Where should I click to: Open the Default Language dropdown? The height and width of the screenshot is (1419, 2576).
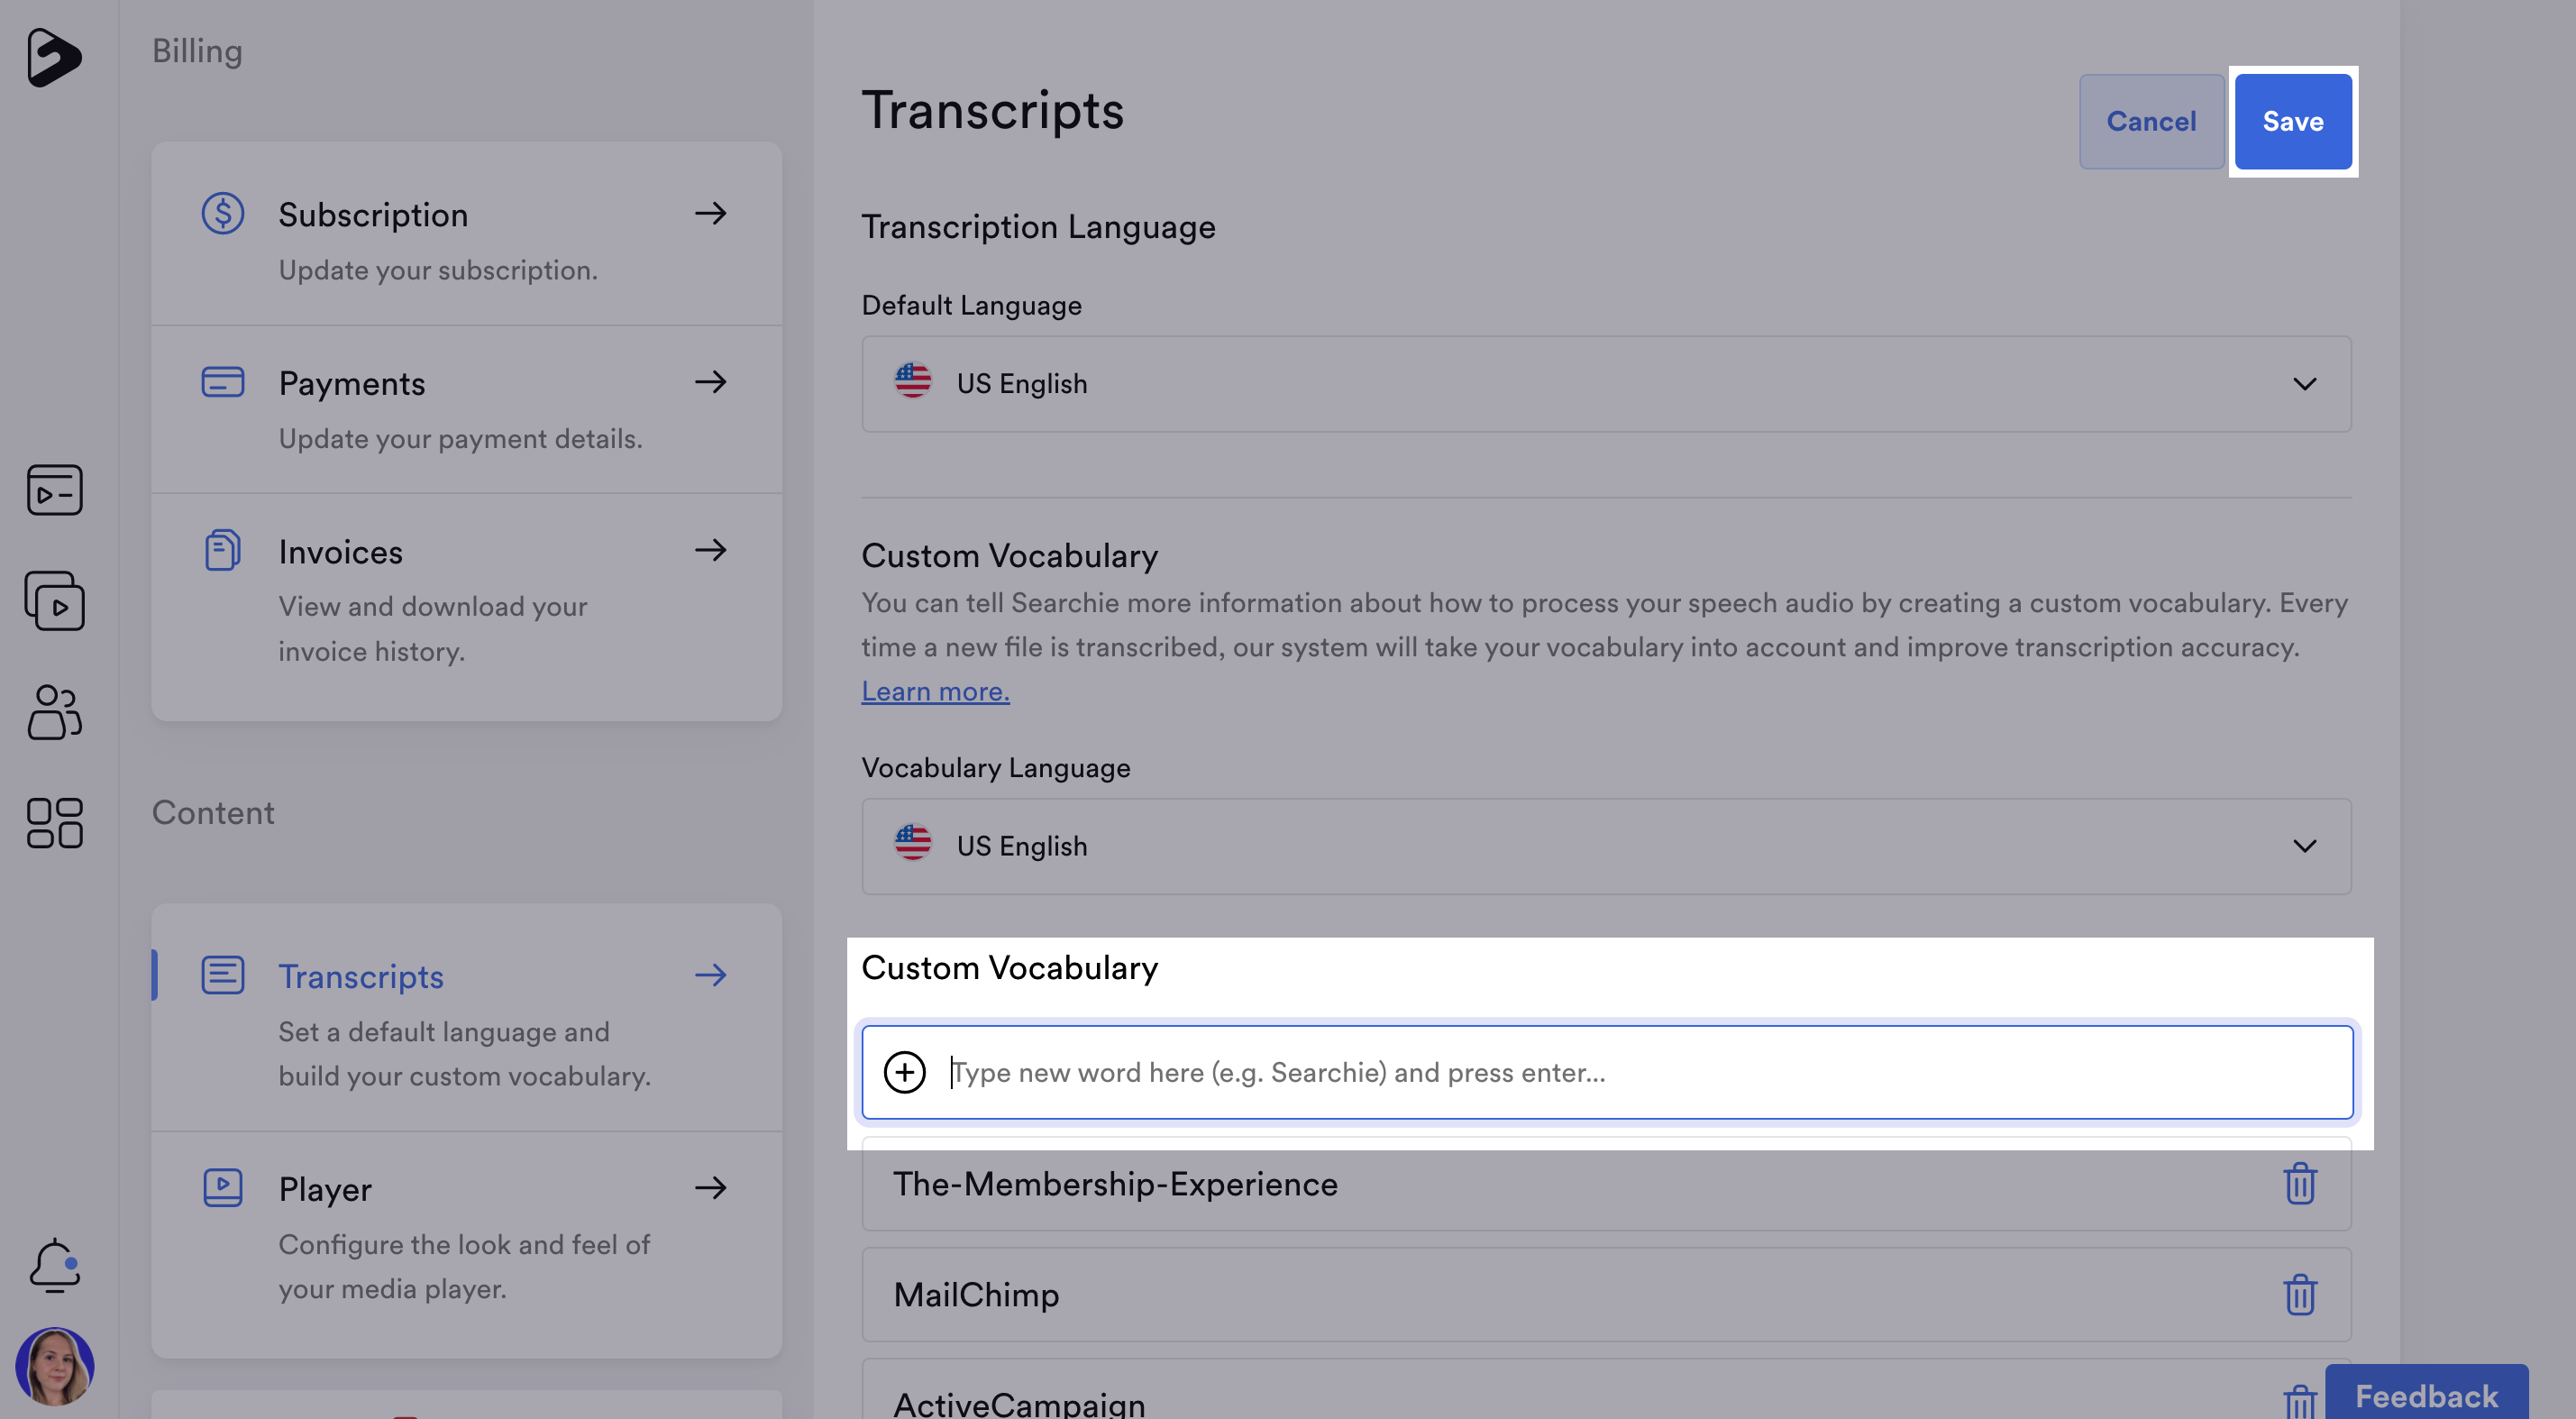coord(1606,384)
